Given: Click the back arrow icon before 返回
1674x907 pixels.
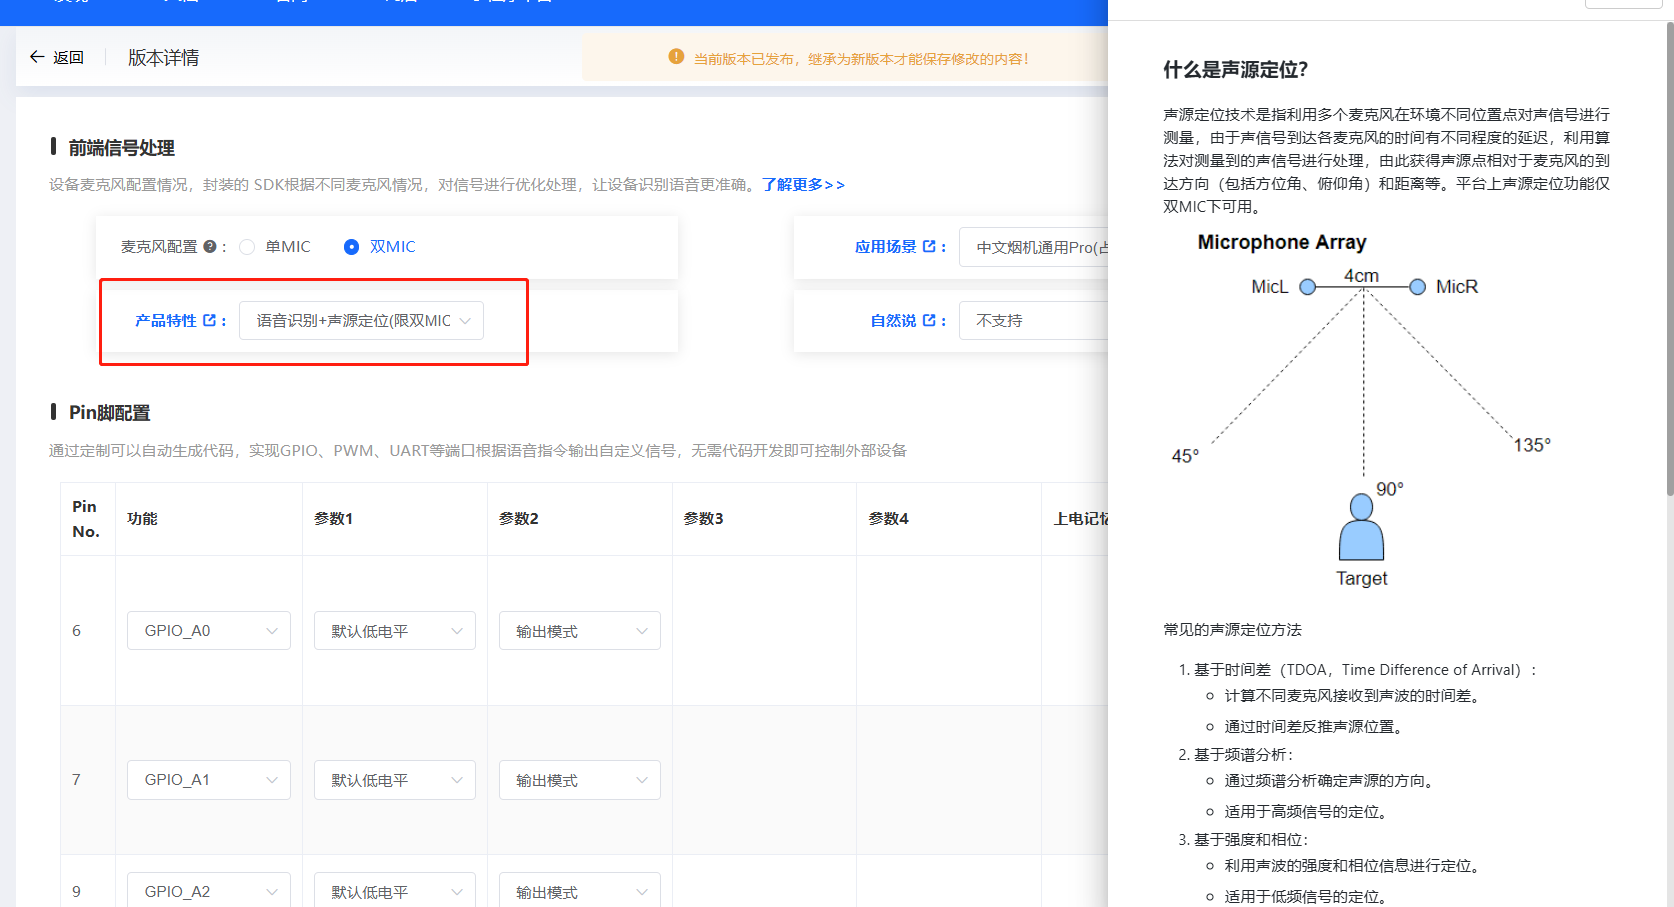Looking at the screenshot, I should [x=35, y=56].
